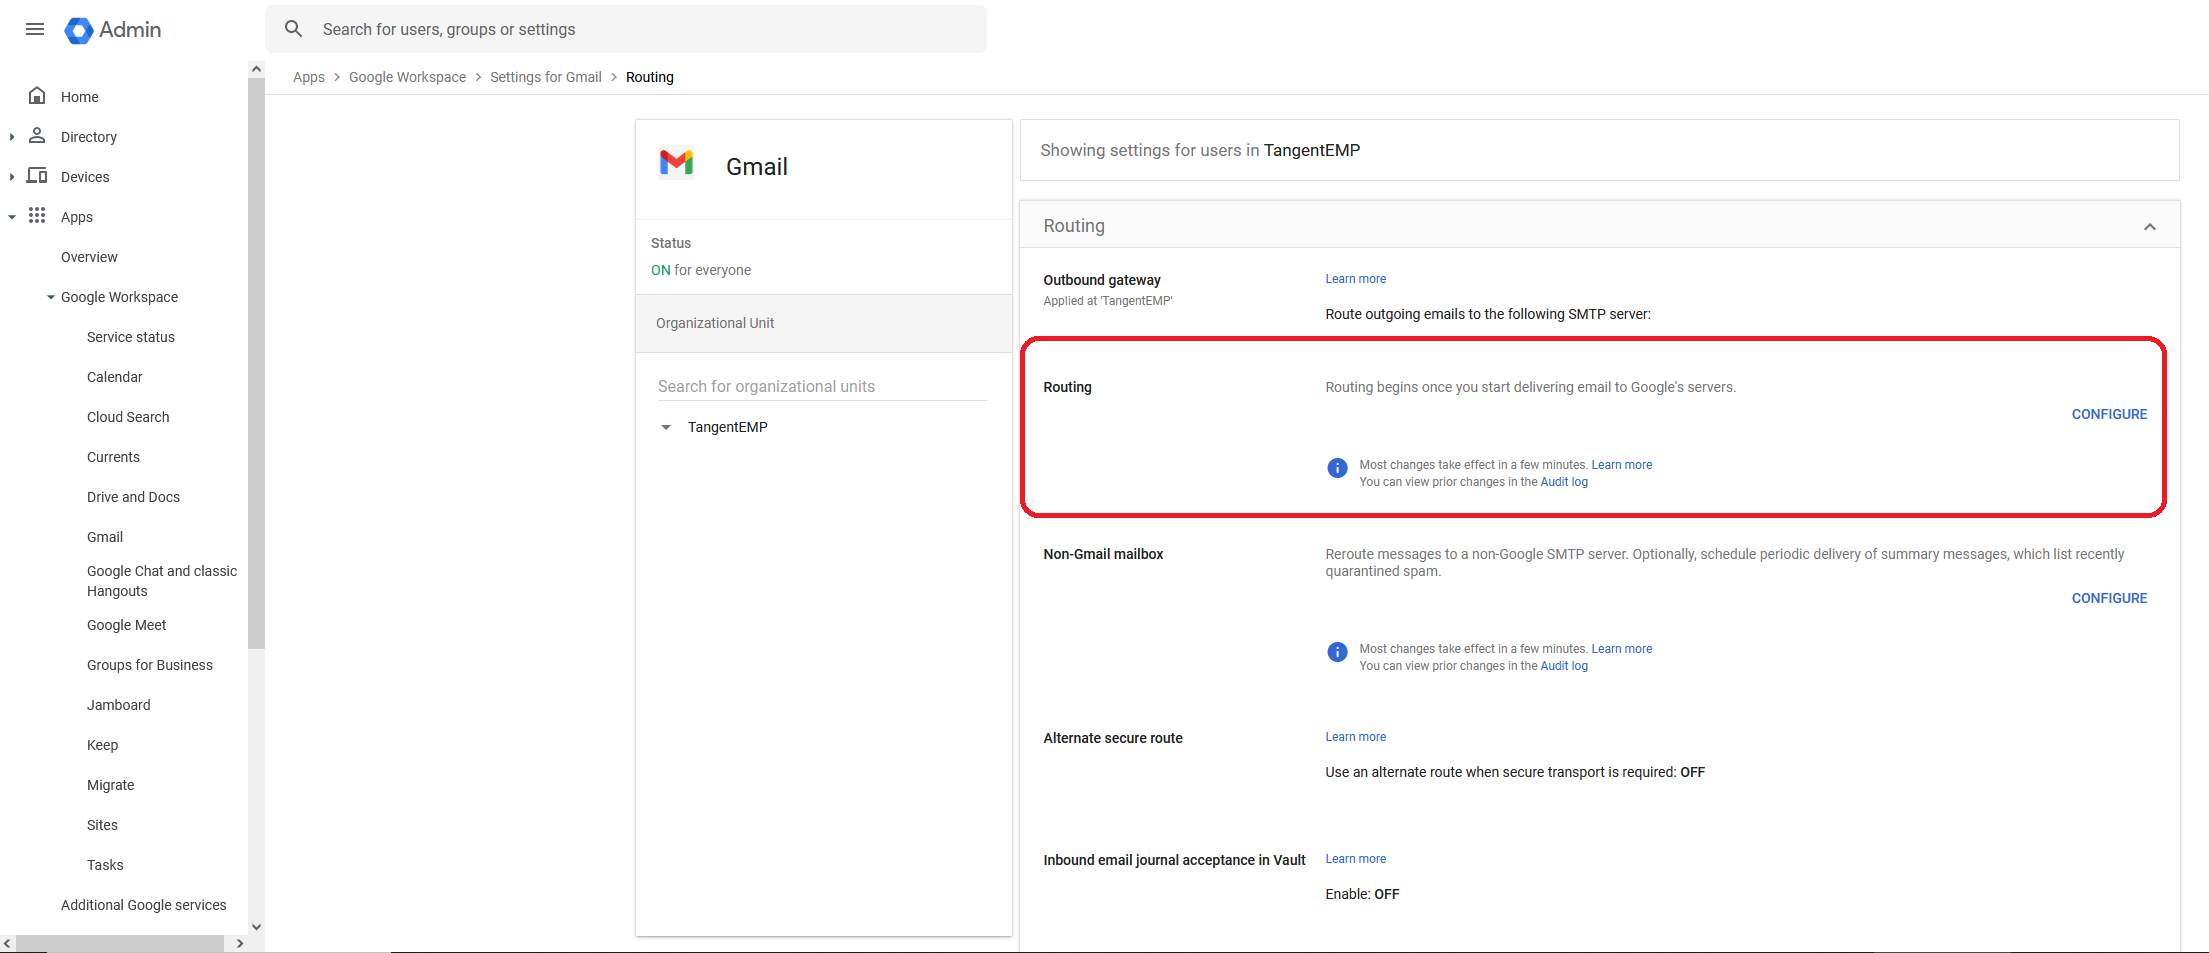2209x953 pixels.
Task: Collapse the TangentEMP organizational unit arrow
Action: point(666,427)
